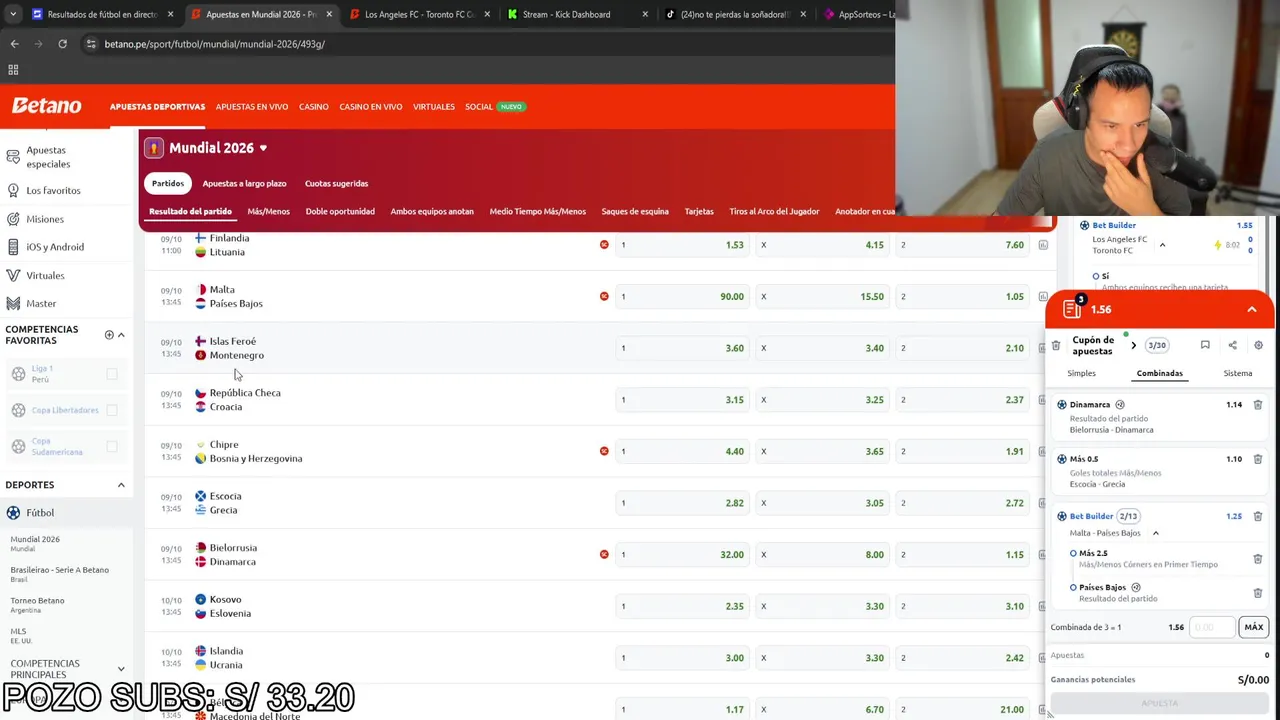Click the 3/30 coupon counter badge
Viewport: 1280px width, 720px height.
click(1157, 345)
